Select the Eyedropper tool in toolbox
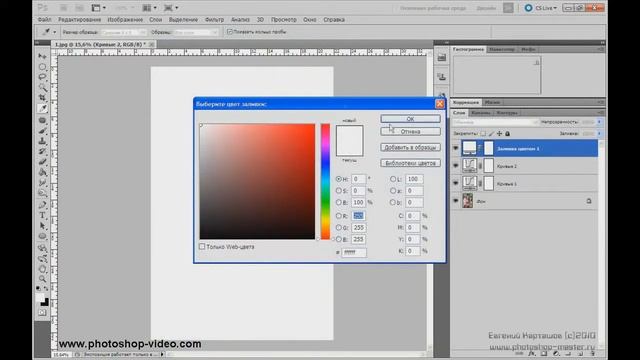 42,109
